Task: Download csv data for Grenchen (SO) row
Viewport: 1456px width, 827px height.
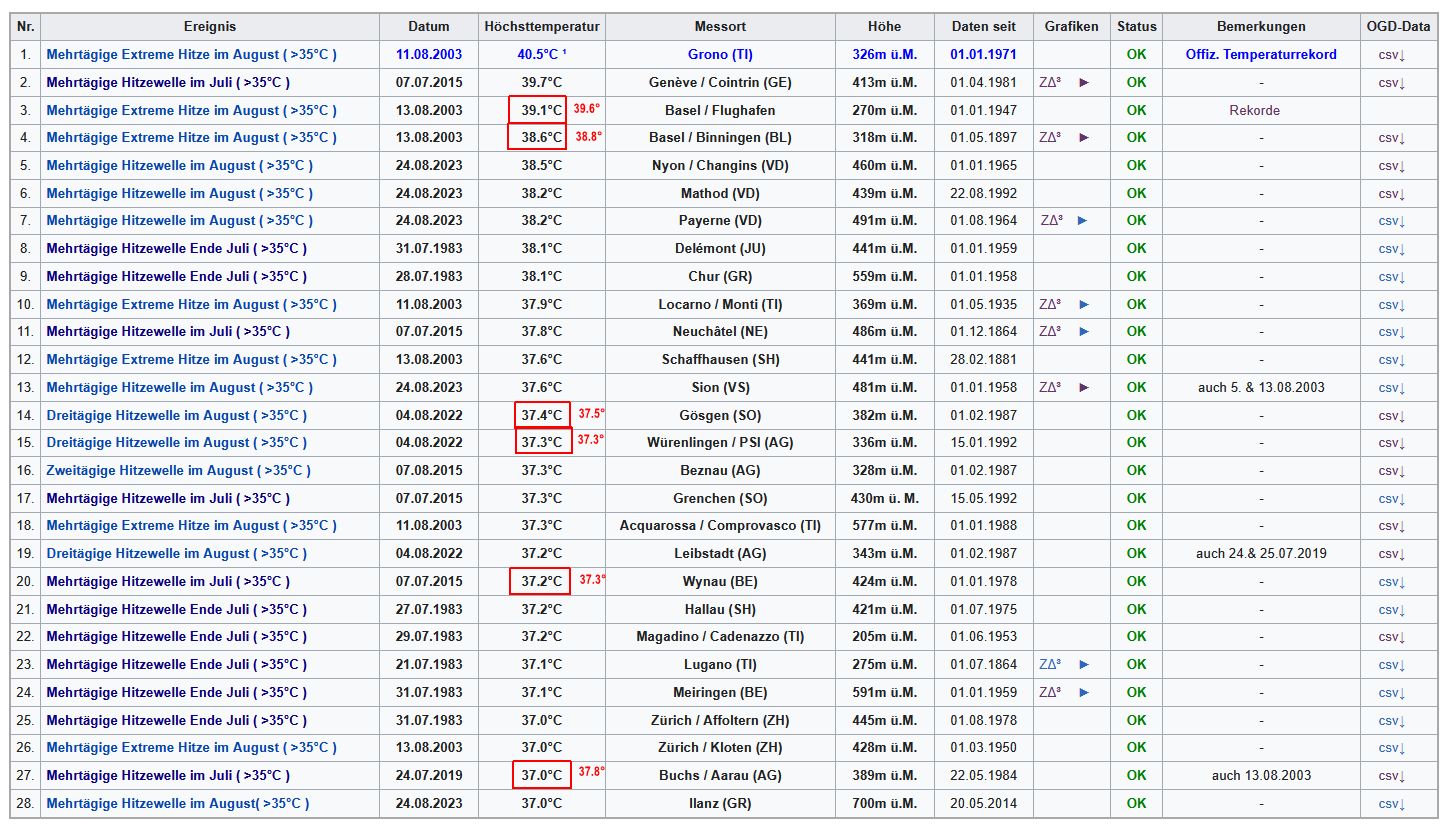Action: pos(1392,498)
